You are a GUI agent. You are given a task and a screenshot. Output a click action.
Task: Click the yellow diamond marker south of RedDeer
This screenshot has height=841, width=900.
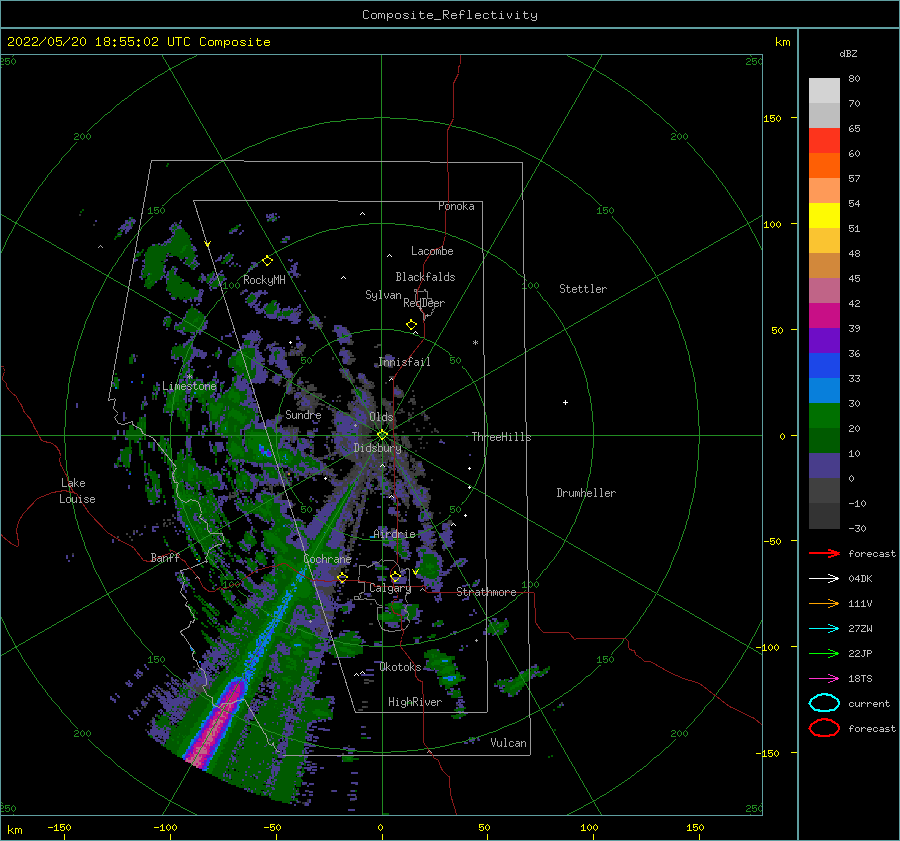point(411,325)
